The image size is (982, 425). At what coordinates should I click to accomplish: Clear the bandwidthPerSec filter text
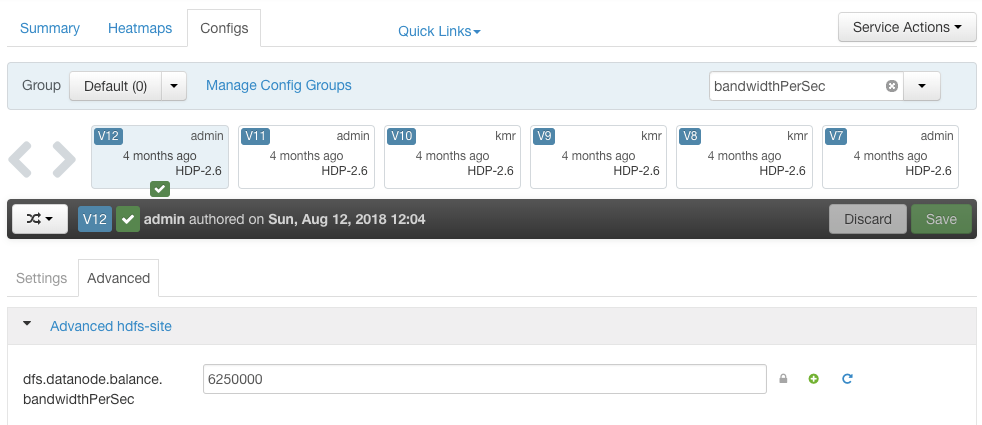[892, 86]
